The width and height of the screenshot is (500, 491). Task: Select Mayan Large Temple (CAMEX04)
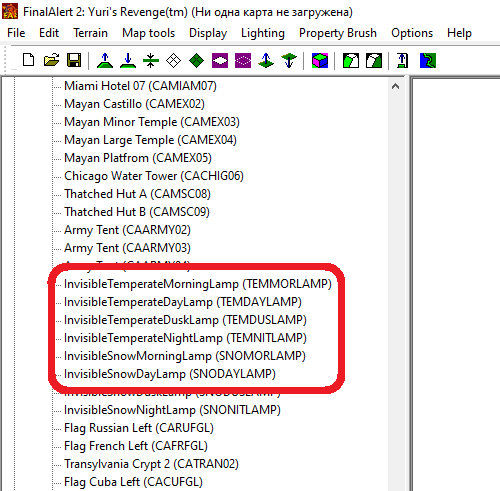click(150, 140)
